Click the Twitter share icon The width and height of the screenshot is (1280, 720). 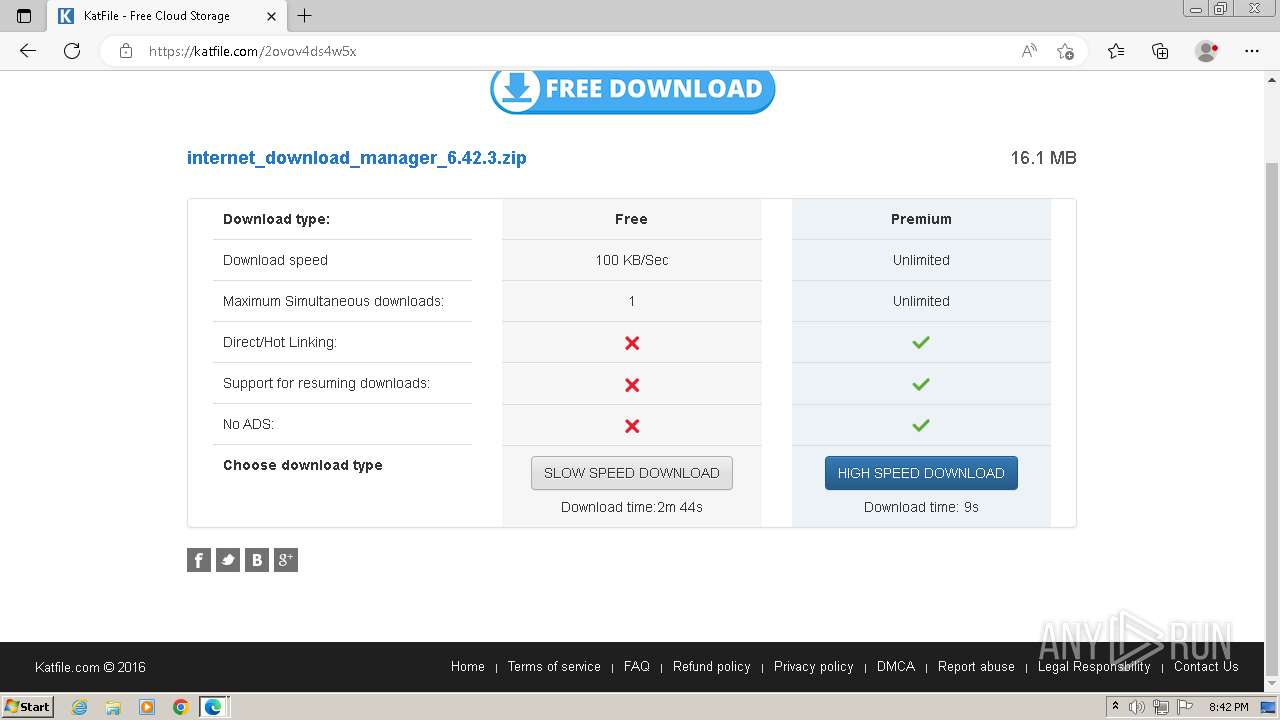pos(228,560)
